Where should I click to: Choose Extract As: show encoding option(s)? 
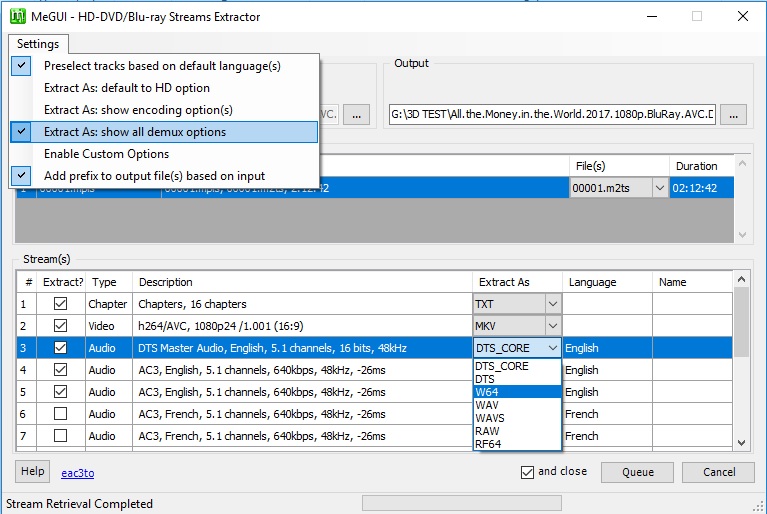pos(164,110)
